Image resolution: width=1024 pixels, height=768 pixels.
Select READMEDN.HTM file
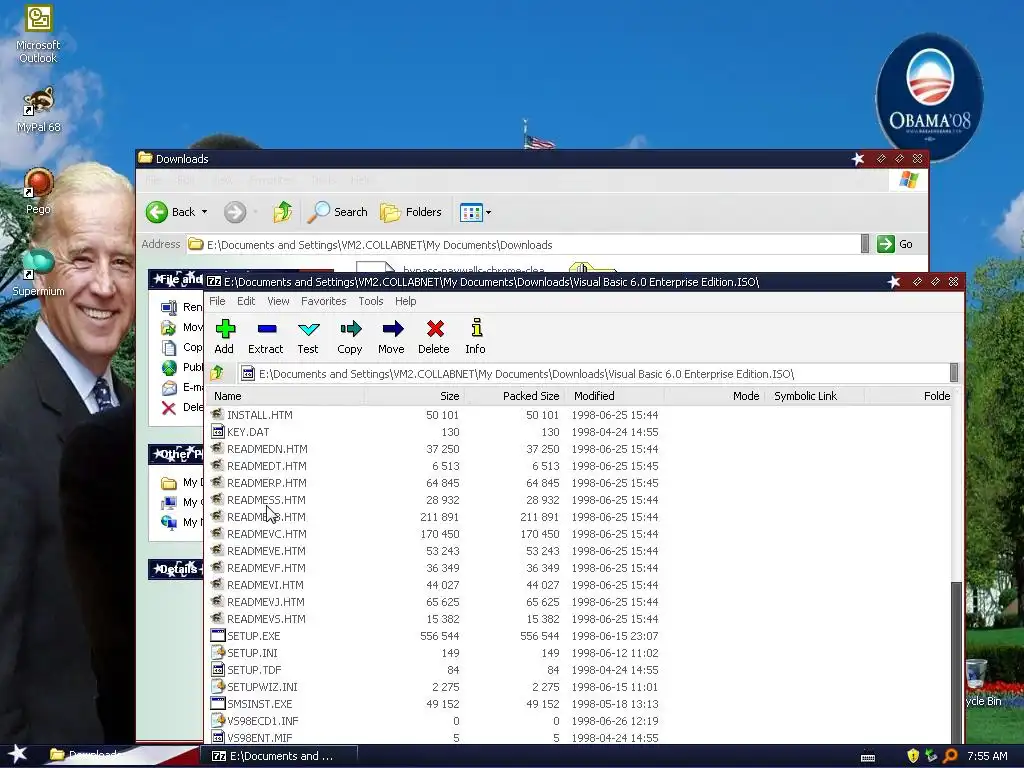tap(266, 449)
